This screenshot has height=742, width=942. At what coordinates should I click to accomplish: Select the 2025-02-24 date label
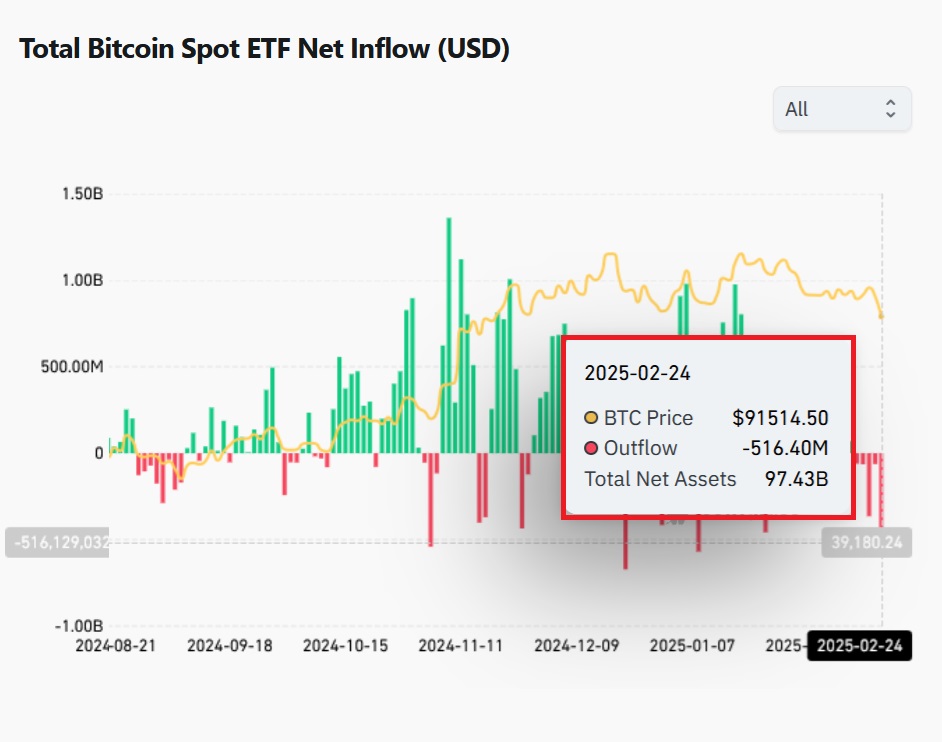click(x=862, y=646)
